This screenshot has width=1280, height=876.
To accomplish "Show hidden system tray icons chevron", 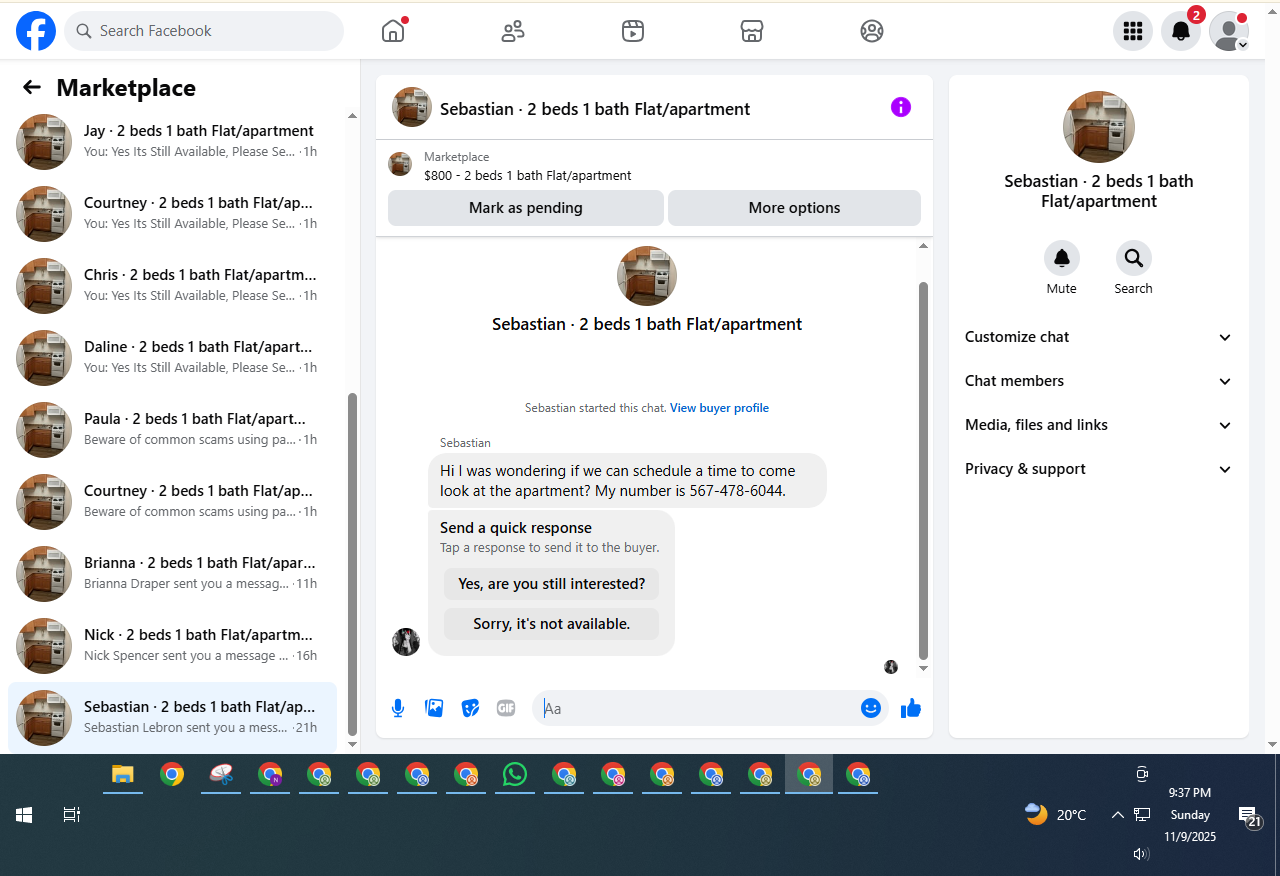I will coord(1118,815).
